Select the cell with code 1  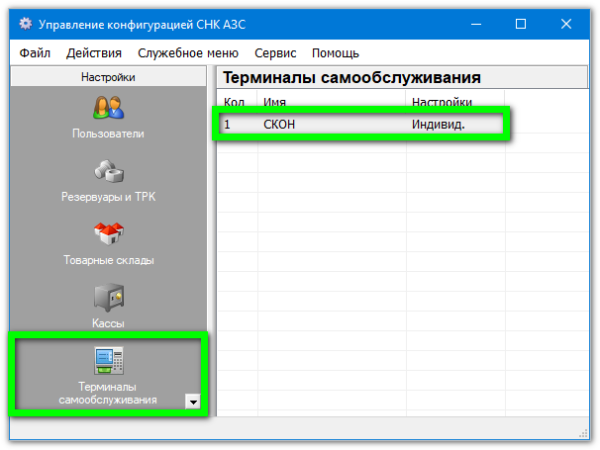228,125
